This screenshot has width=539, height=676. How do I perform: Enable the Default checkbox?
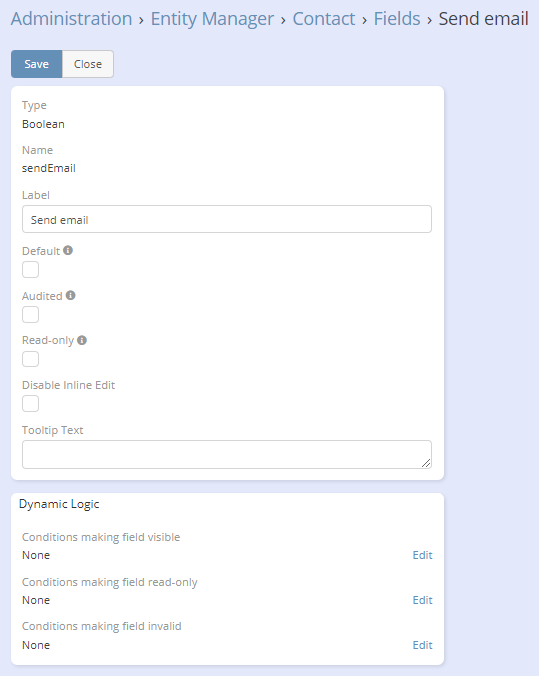pos(31,269)
